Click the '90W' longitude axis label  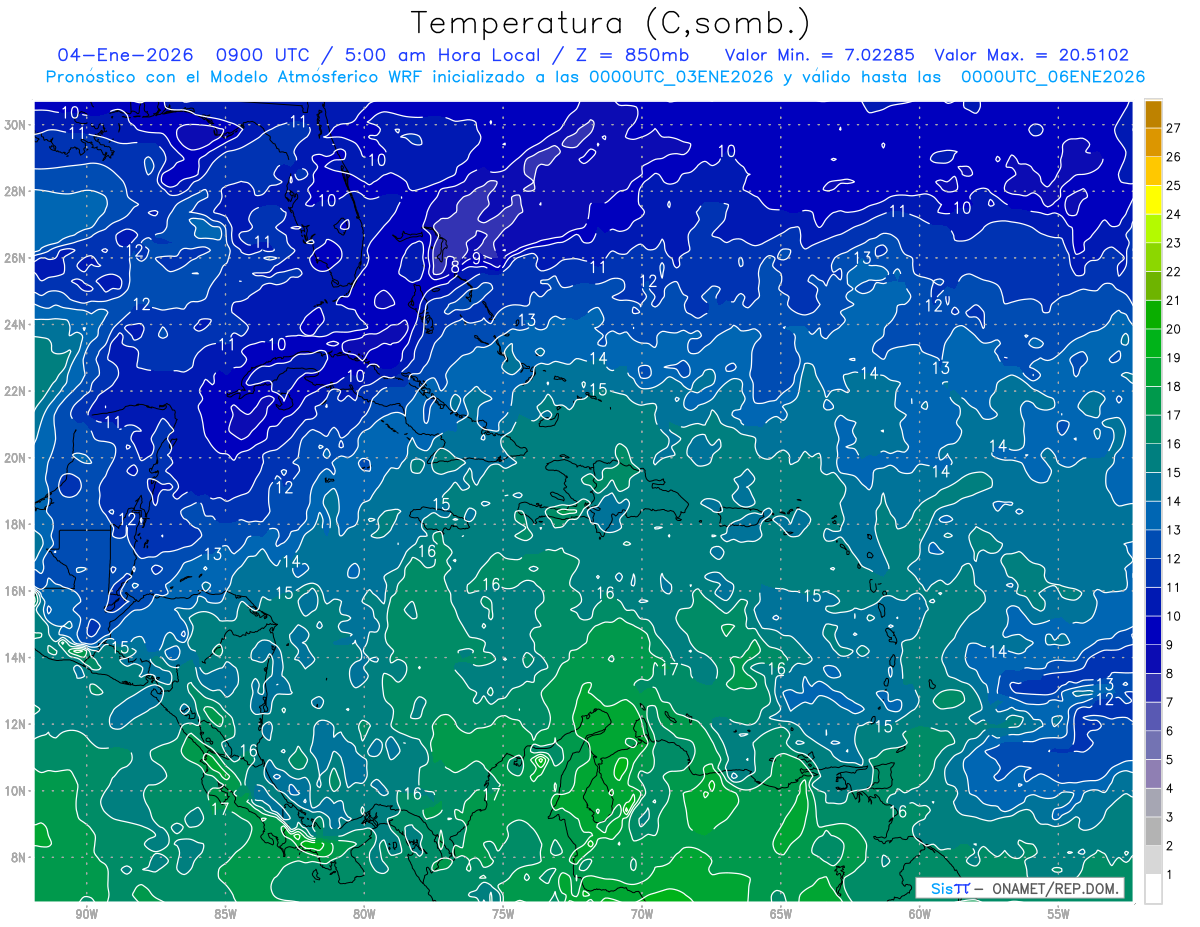click(86, 914)
